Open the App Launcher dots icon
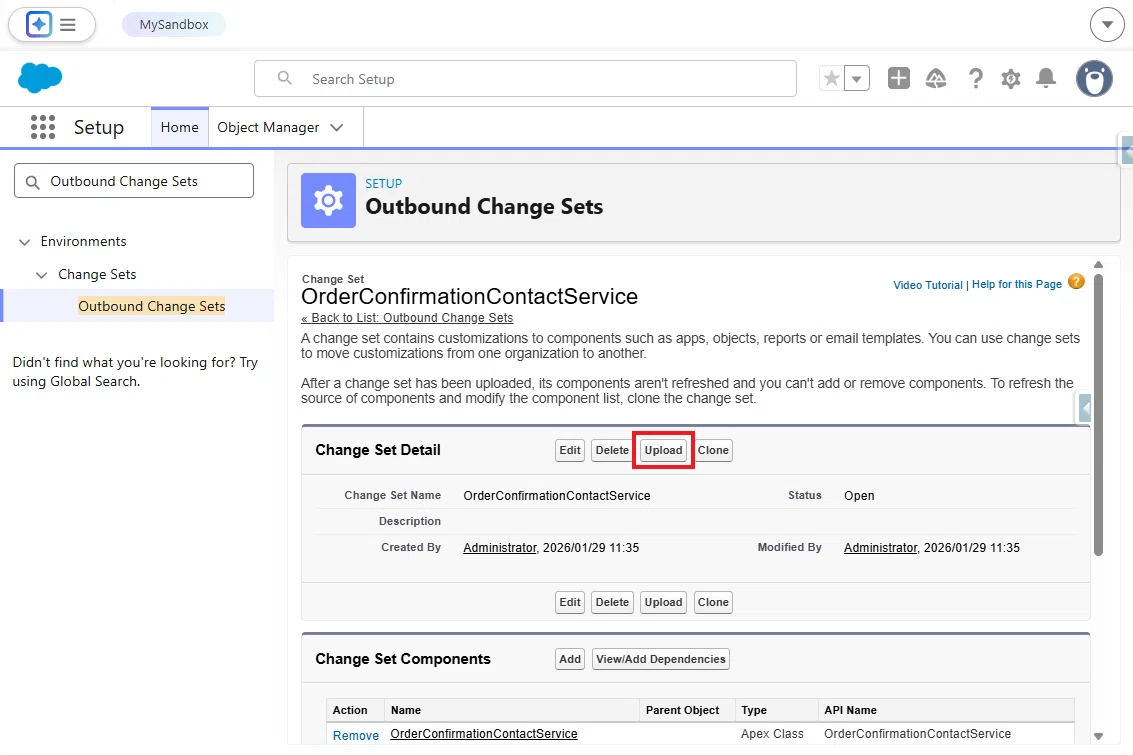 pos(43,127)
